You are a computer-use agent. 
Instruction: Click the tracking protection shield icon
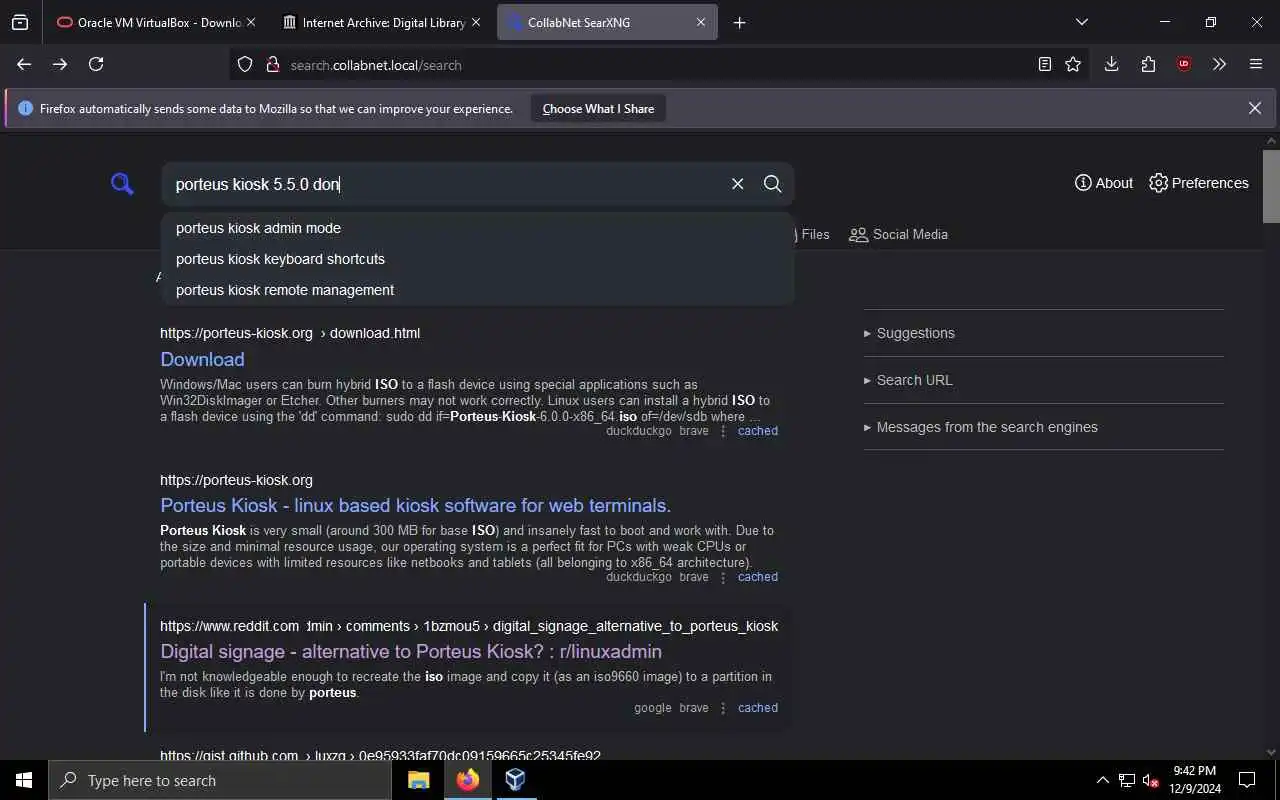pos(245,64)
